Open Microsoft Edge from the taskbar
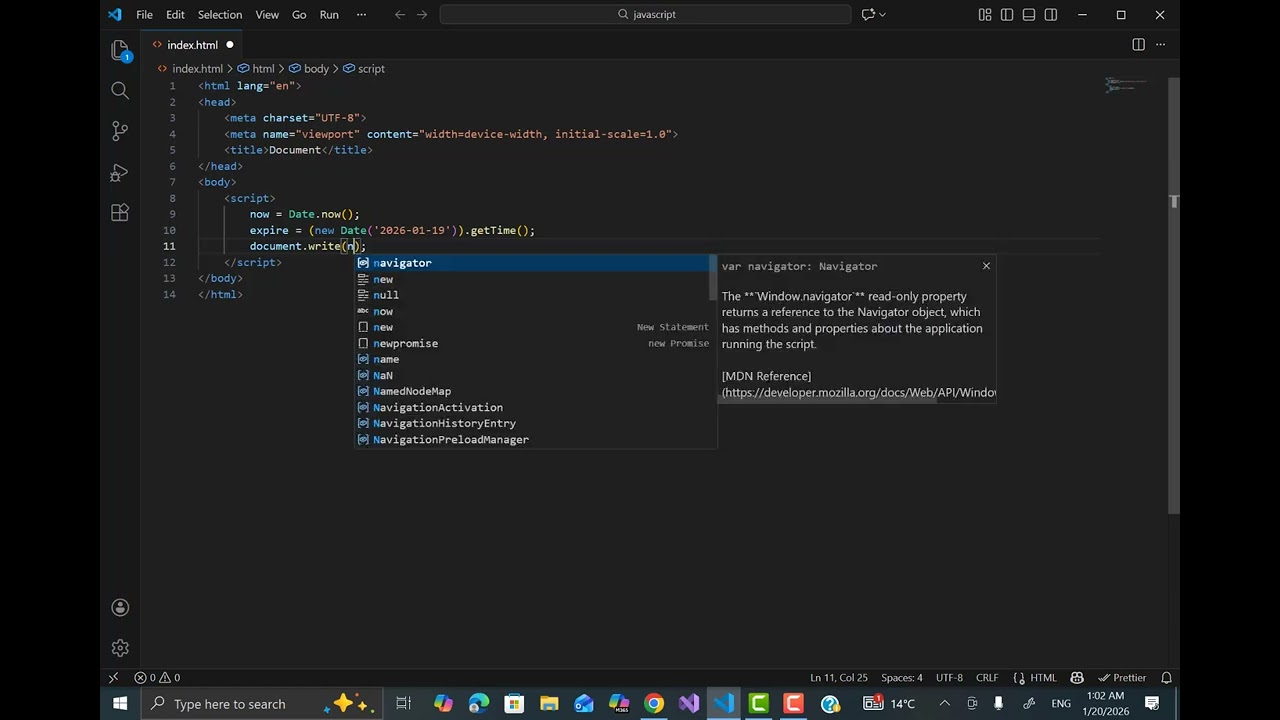Image resolution: width=1280 pixels, height=720 pixels. [x=479, y=704]
